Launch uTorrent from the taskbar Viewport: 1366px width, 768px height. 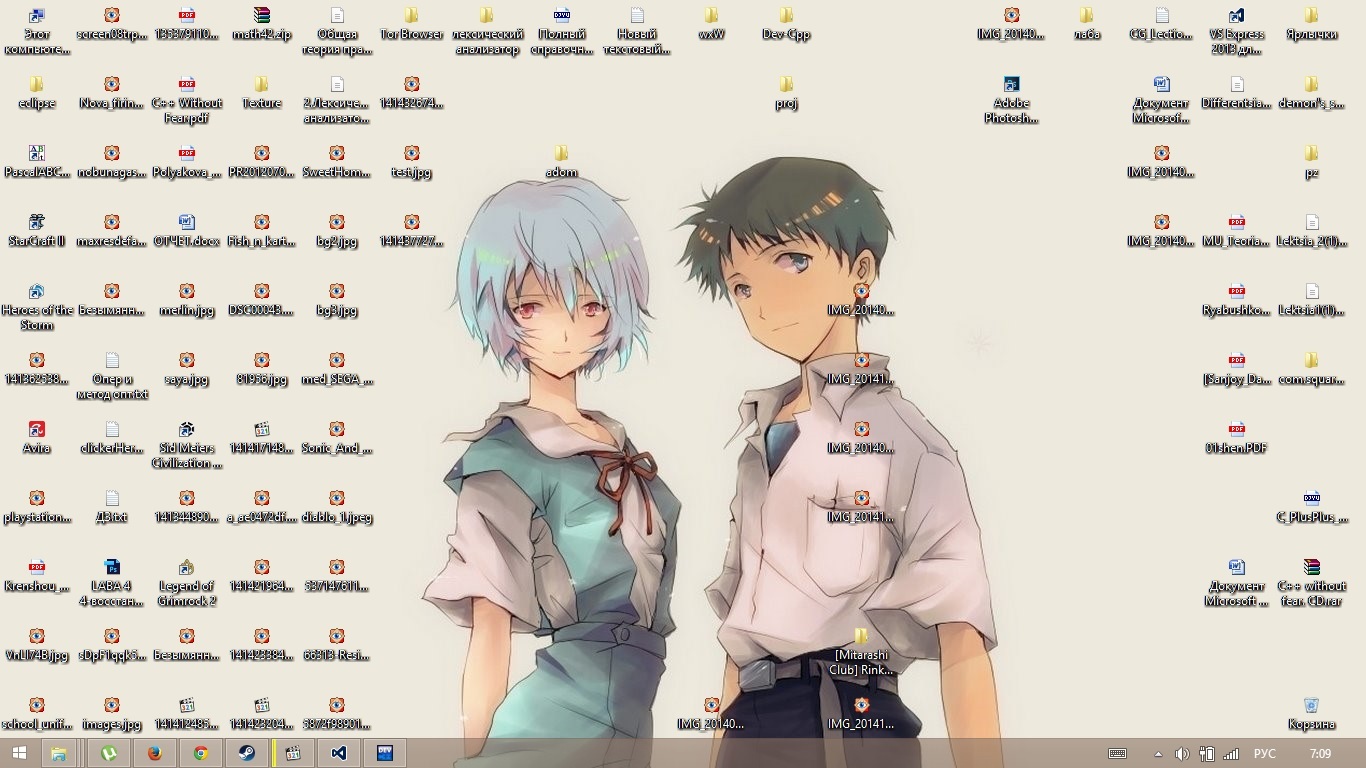click(x=109, y=753)
